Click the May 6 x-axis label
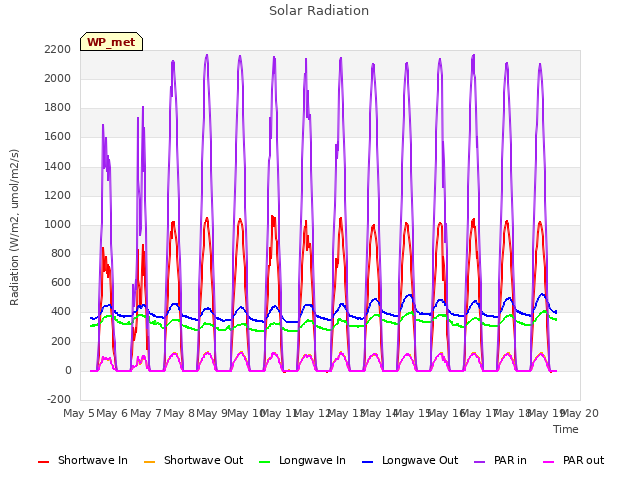The image size is (640, 480). click(112, 413)
